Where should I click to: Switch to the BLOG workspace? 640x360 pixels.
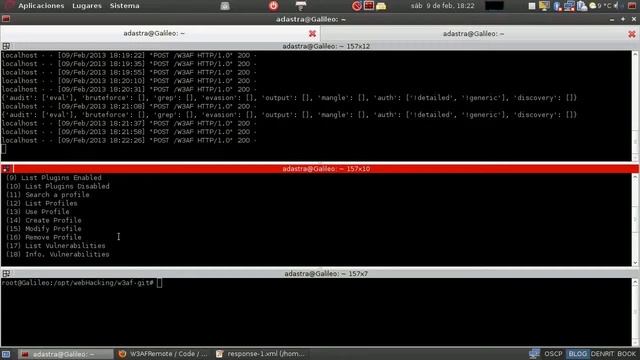tap(577, 354)
